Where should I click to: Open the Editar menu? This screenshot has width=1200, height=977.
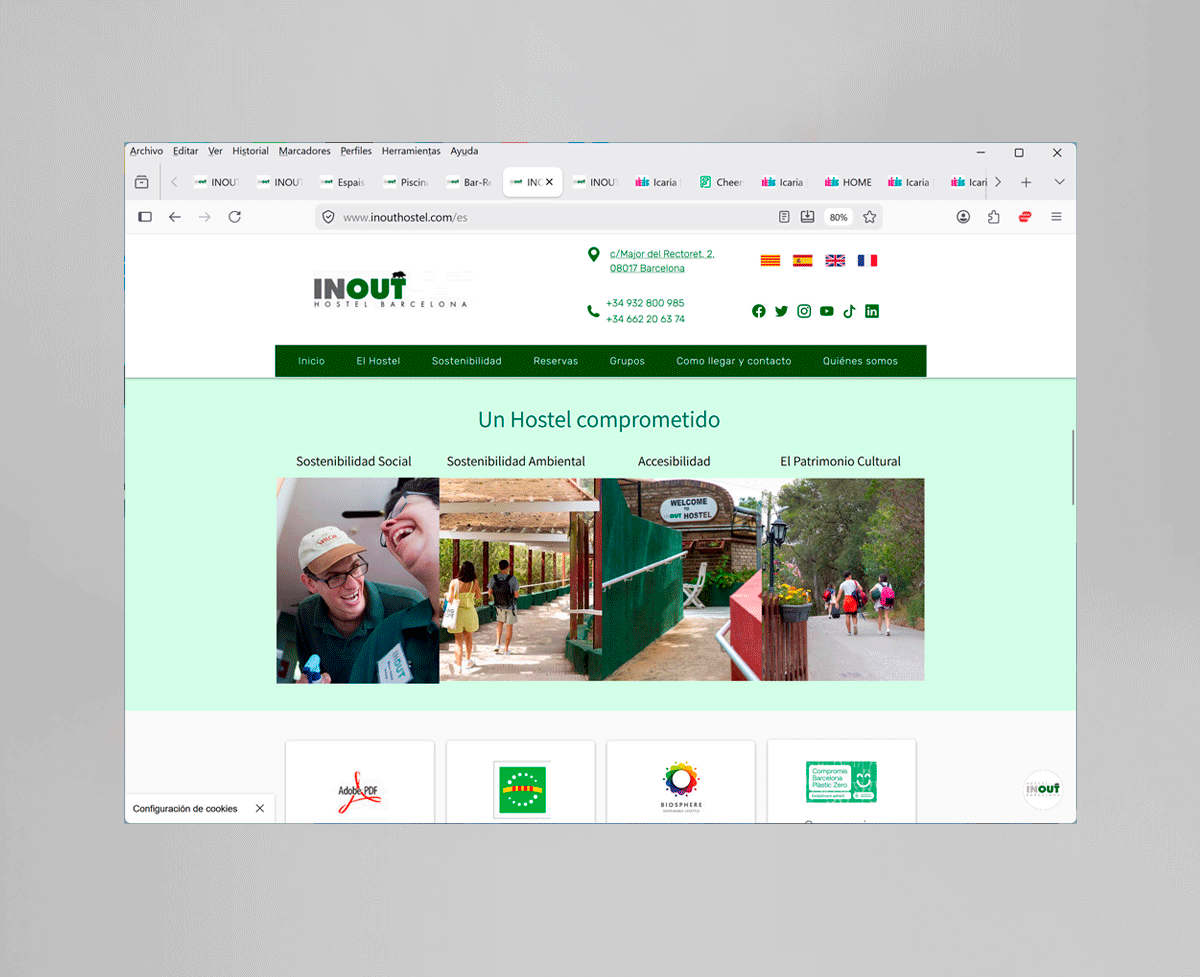click(x=185, y=151)
